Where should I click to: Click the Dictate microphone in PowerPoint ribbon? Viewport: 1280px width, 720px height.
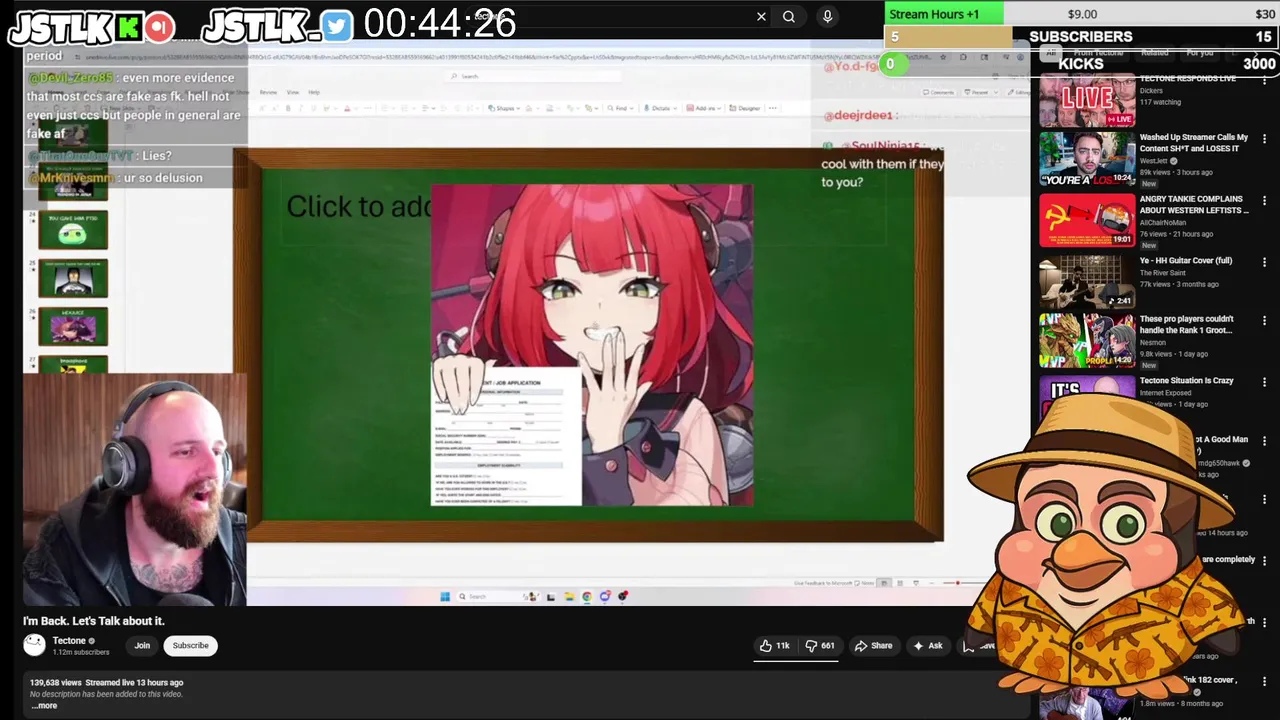click(x=661, y=108)
